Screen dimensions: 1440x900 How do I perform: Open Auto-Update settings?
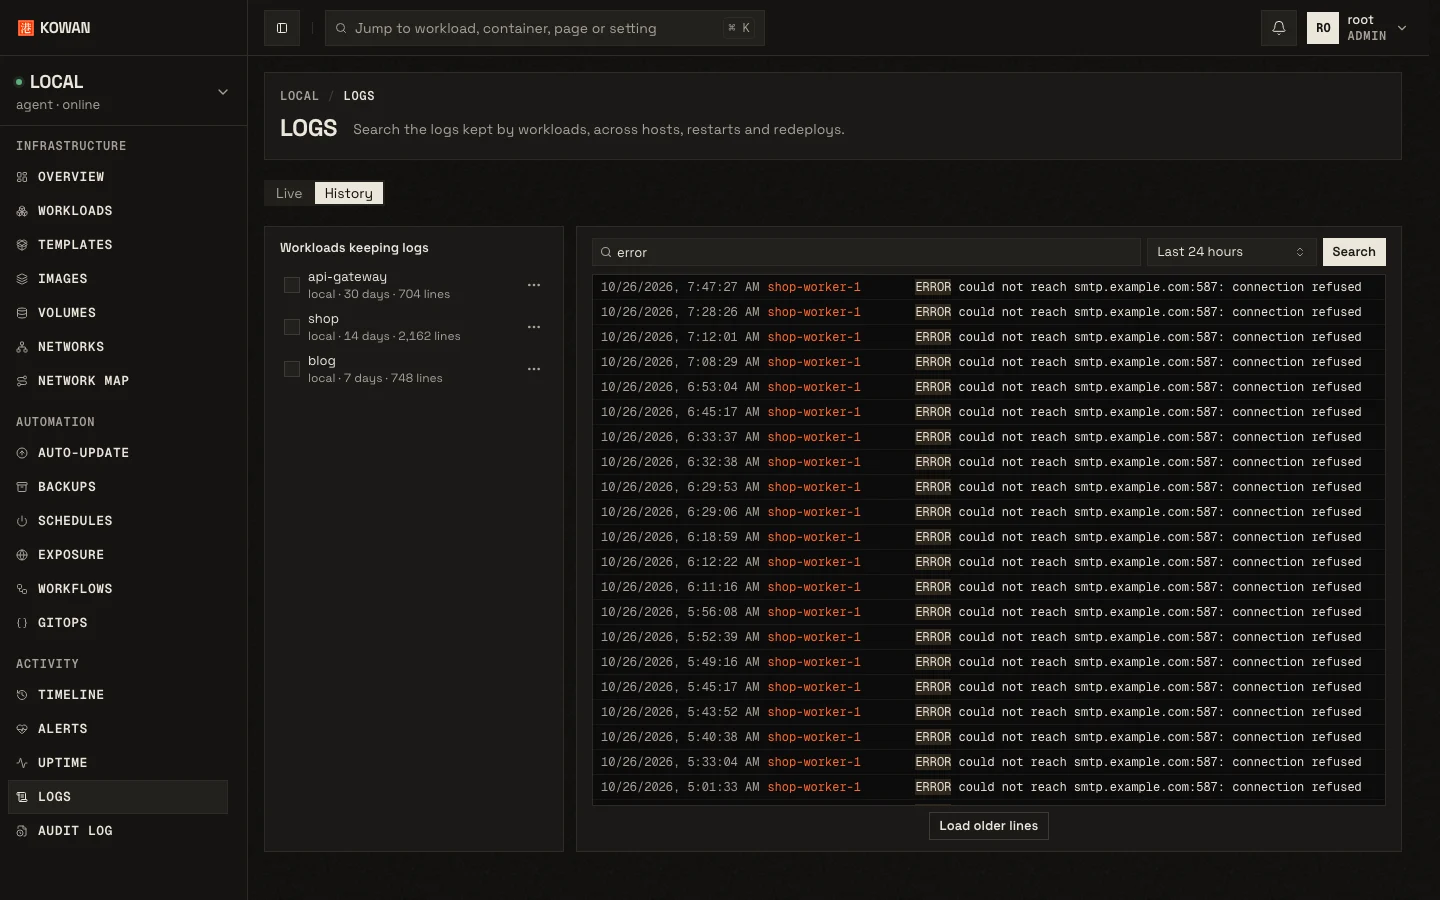118,453
